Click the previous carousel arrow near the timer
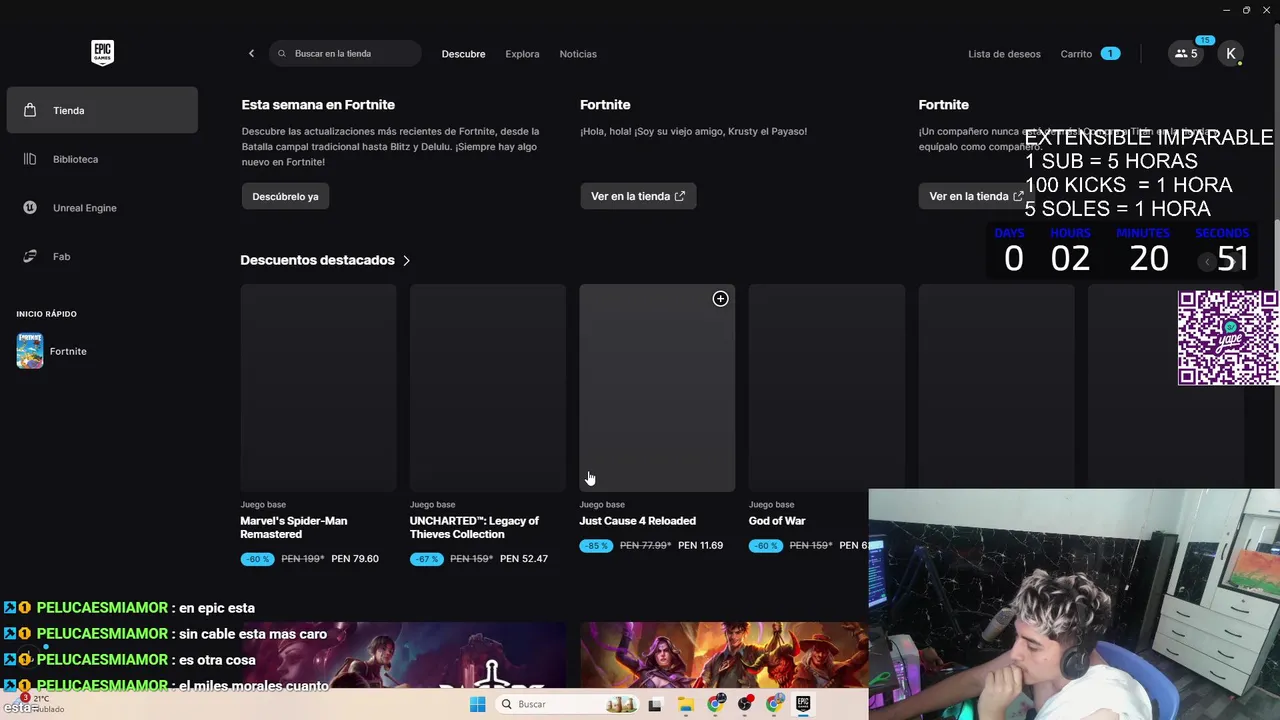The image size is (1280, 720). pyautogui.click(x=1207, y=262)
